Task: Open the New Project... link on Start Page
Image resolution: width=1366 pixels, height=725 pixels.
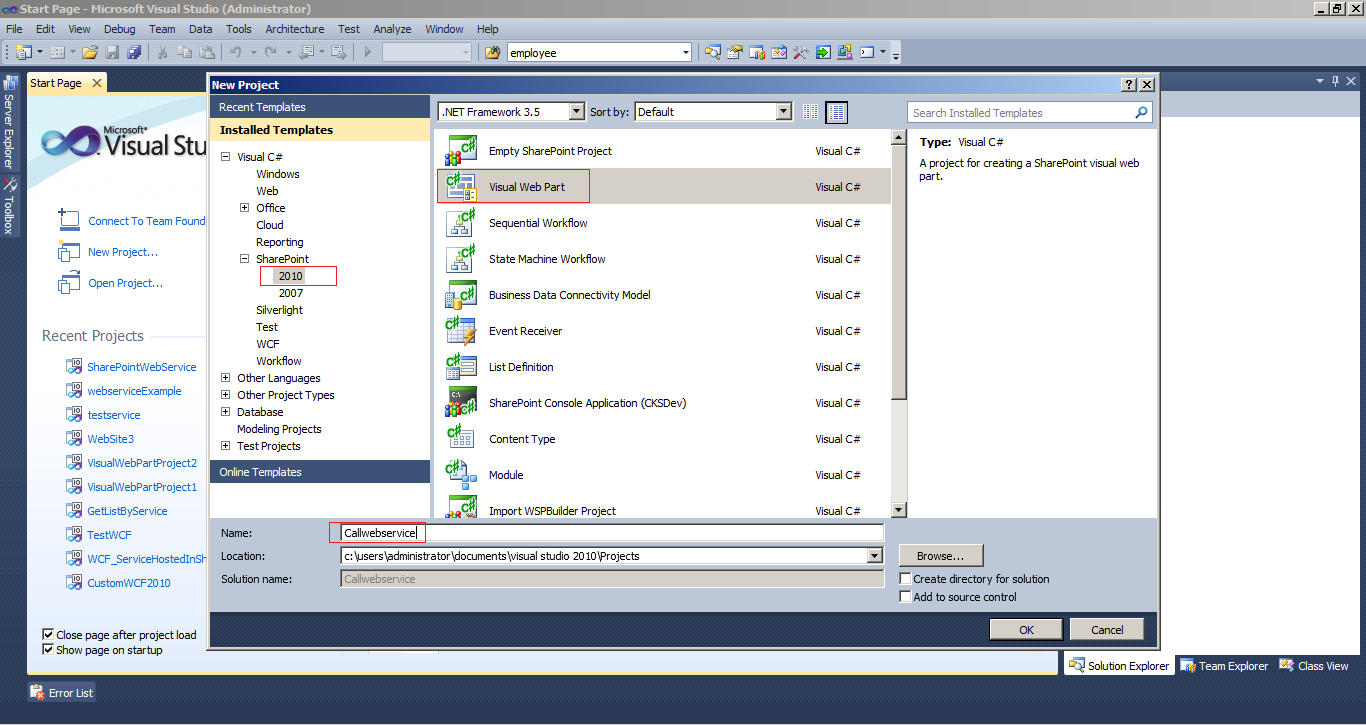Action: point(123,252)
